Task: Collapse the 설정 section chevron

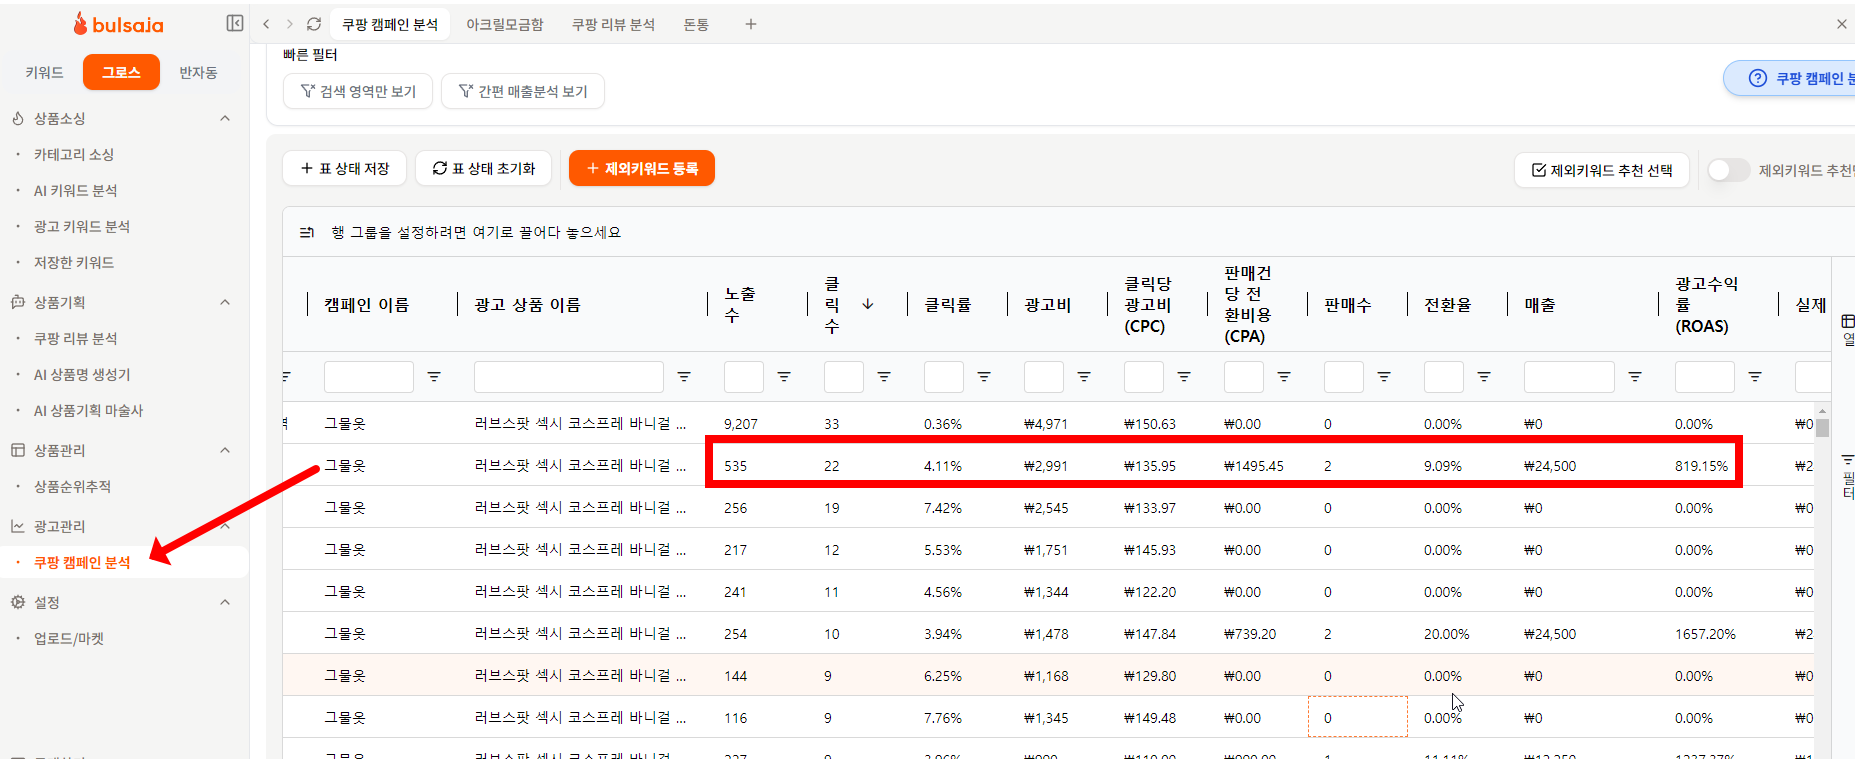Action: (x=225, y=602)
